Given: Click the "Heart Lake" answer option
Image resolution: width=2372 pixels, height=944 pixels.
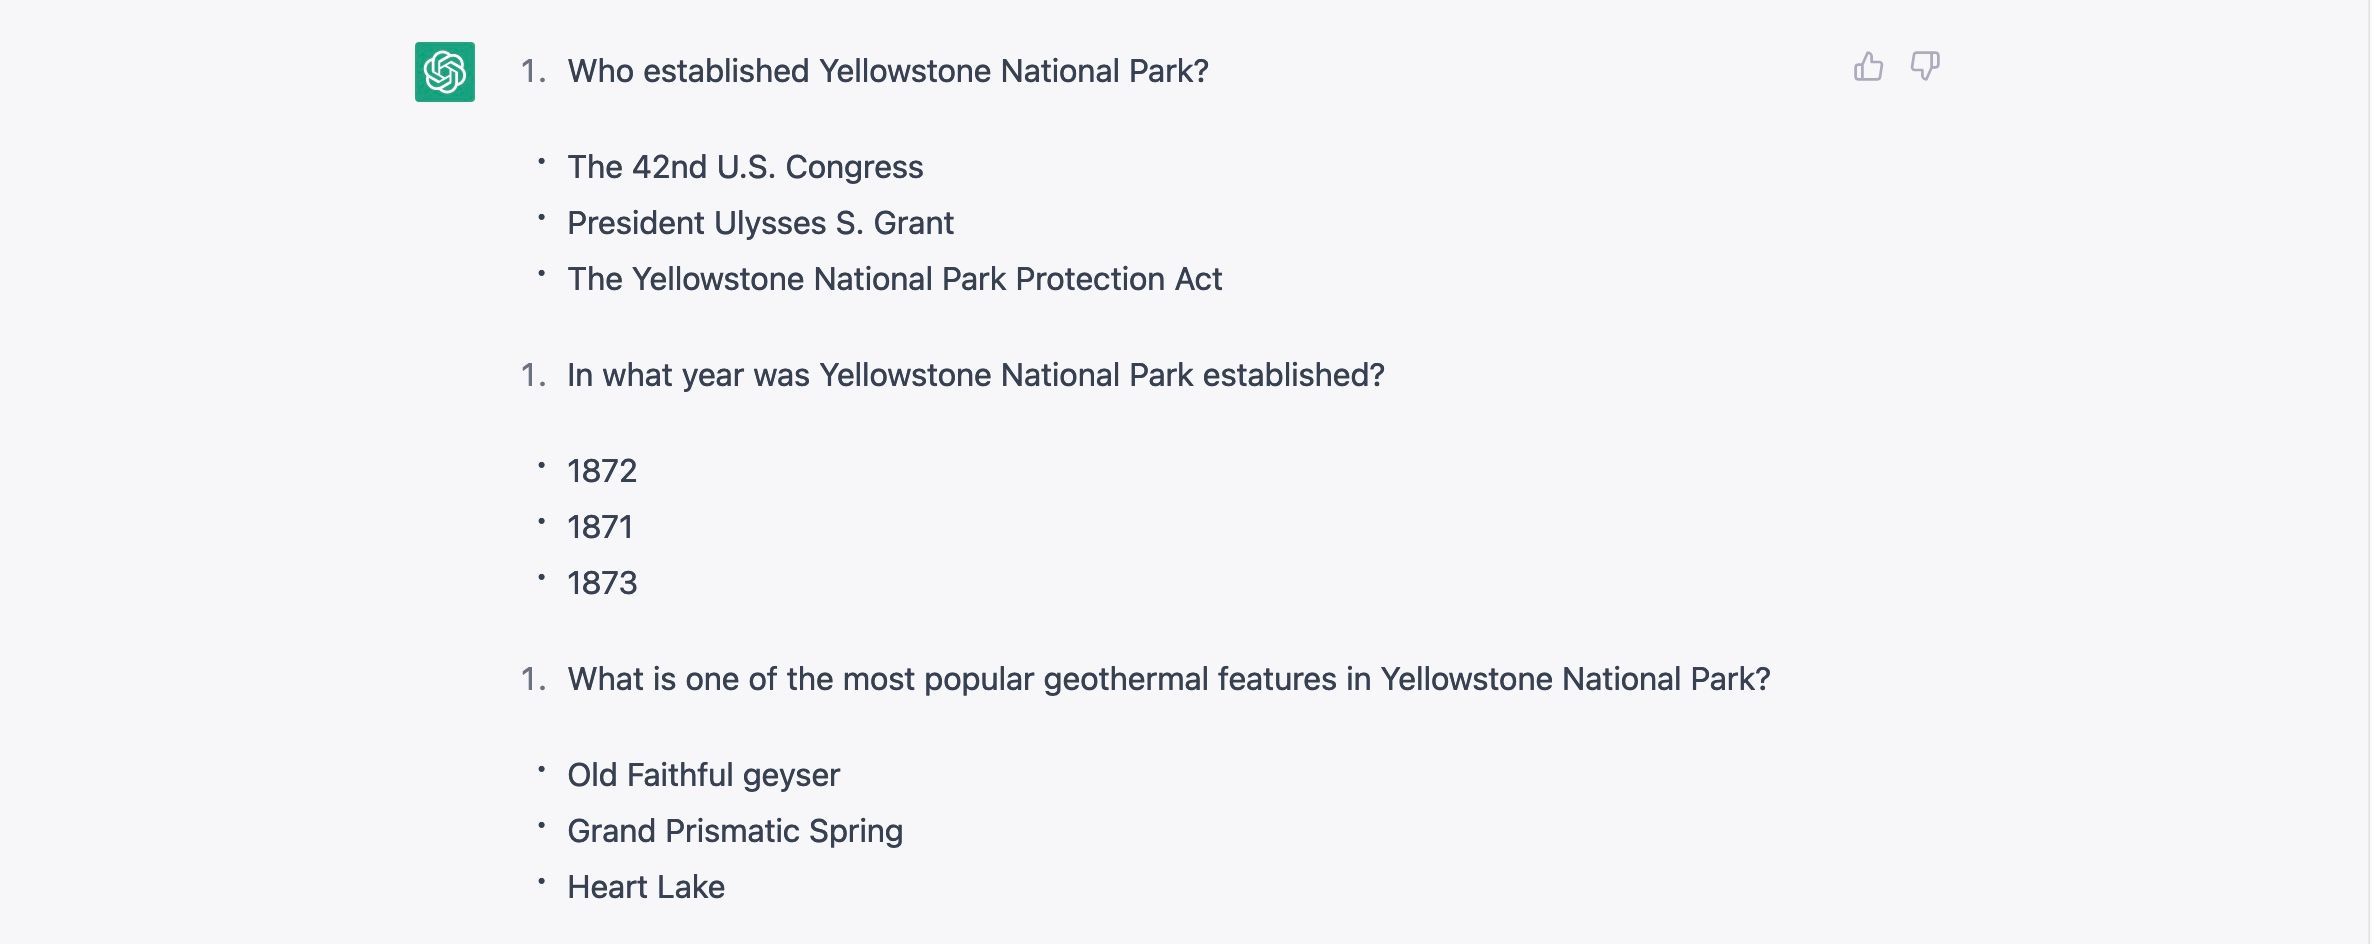Looking at the screenshot, I should (x=646, y=887).
